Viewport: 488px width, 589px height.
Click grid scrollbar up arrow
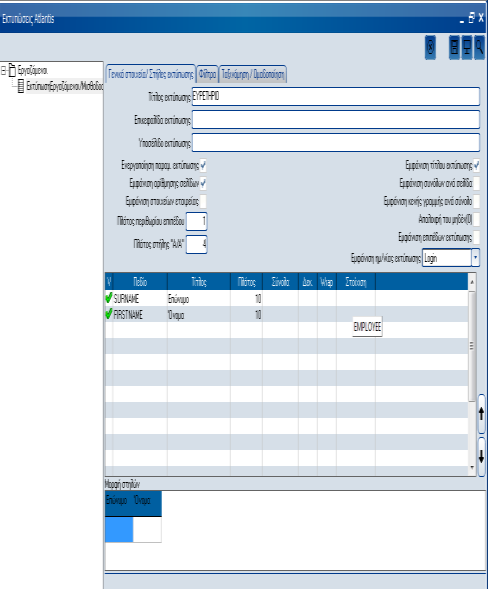[472, 281]
